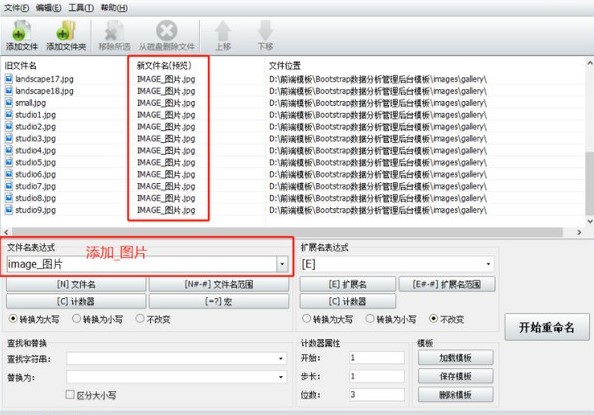Click the 移除所选 remove selected icon

tap(114, 31)
